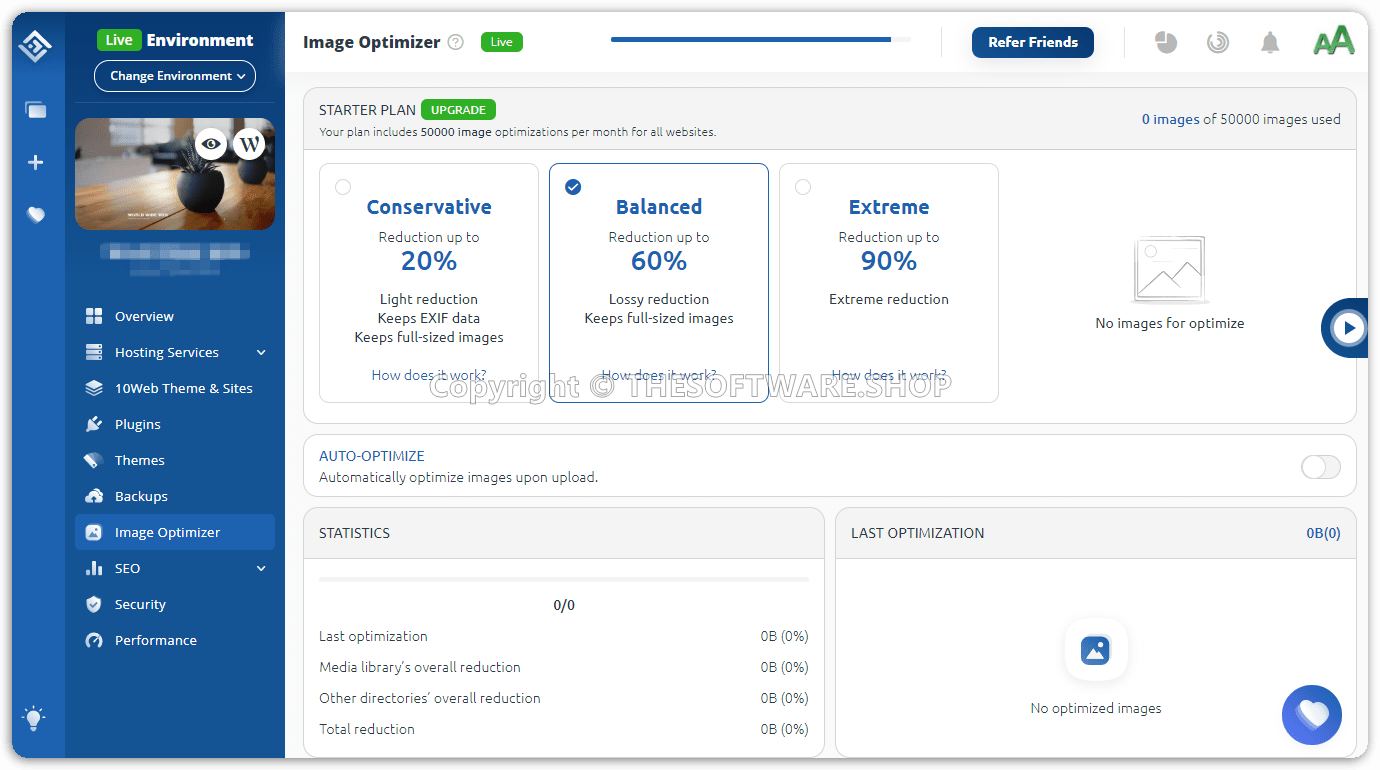Click the Statistics progress bar

pyautogui.click(x=564, y=579)
